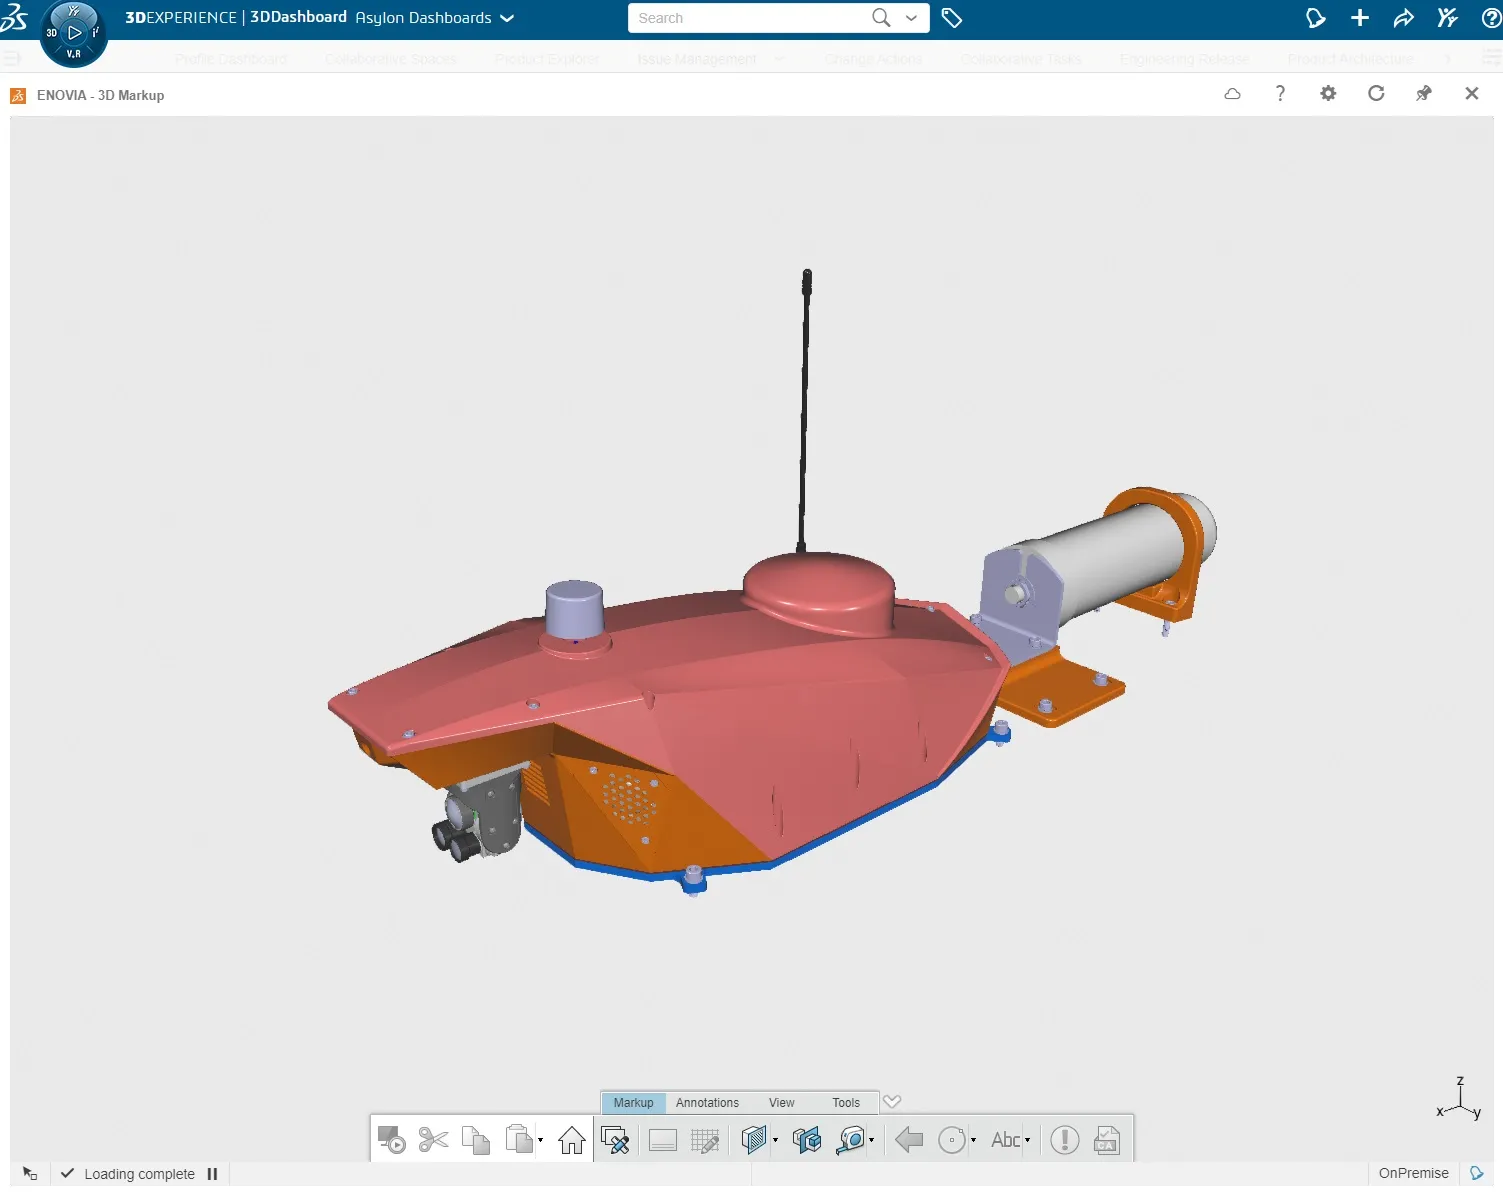Pause the loading with the pause control
Screen dimensions: 1503x1192
point(211,1173)
